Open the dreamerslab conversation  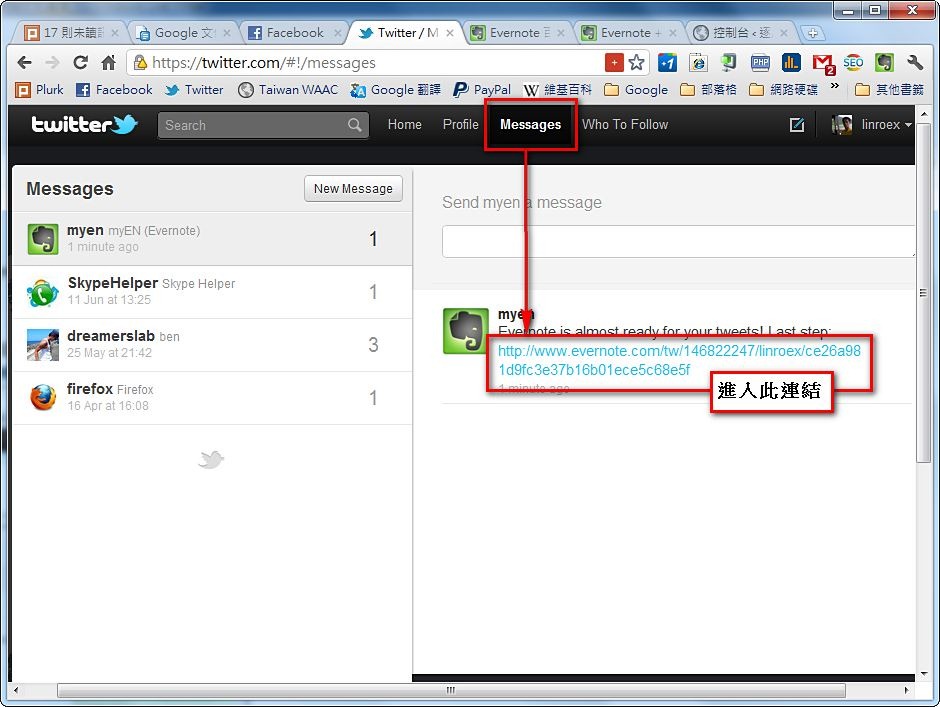pos(212,345)
